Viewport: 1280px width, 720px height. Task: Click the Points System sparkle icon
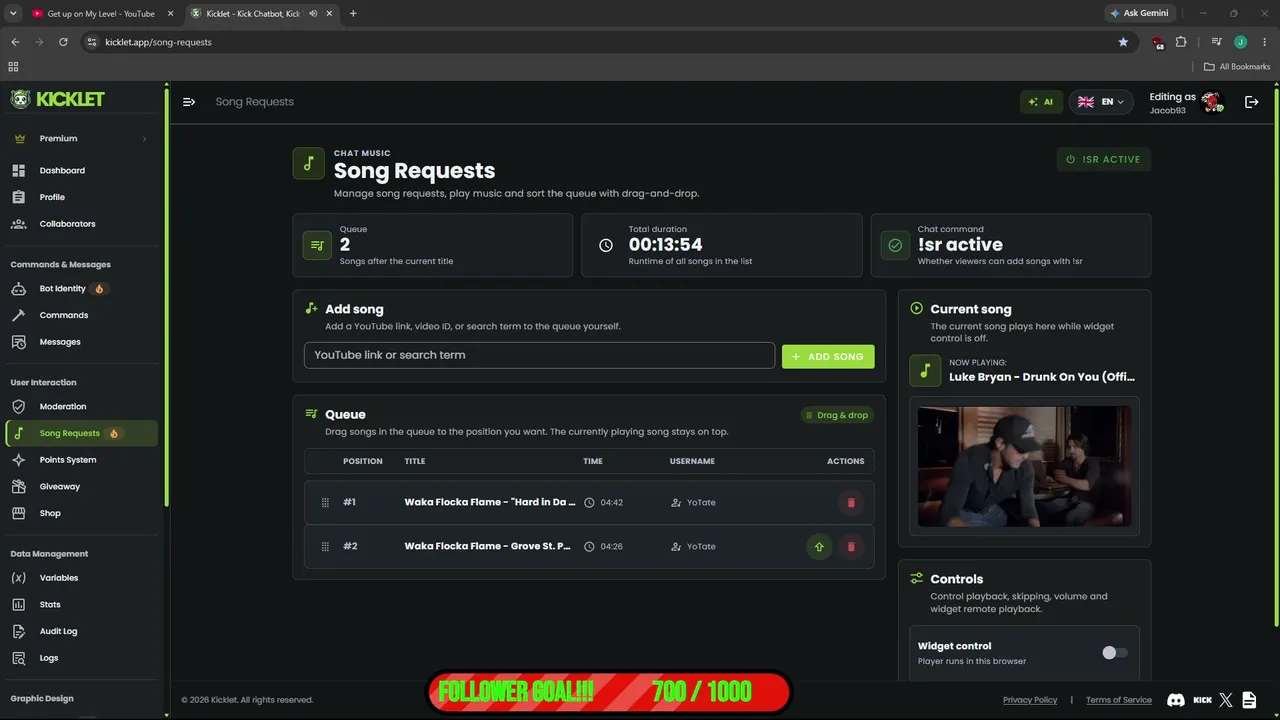tap(18, 460)
